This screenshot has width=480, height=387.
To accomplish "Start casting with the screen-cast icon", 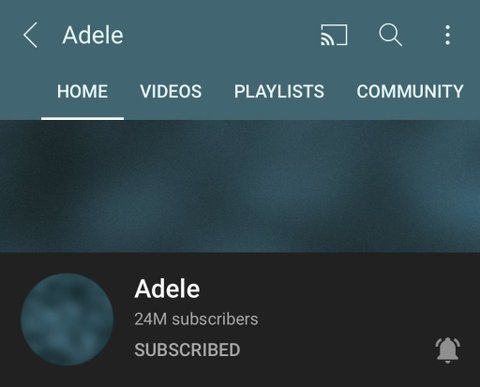I will [x=334, y=35].
